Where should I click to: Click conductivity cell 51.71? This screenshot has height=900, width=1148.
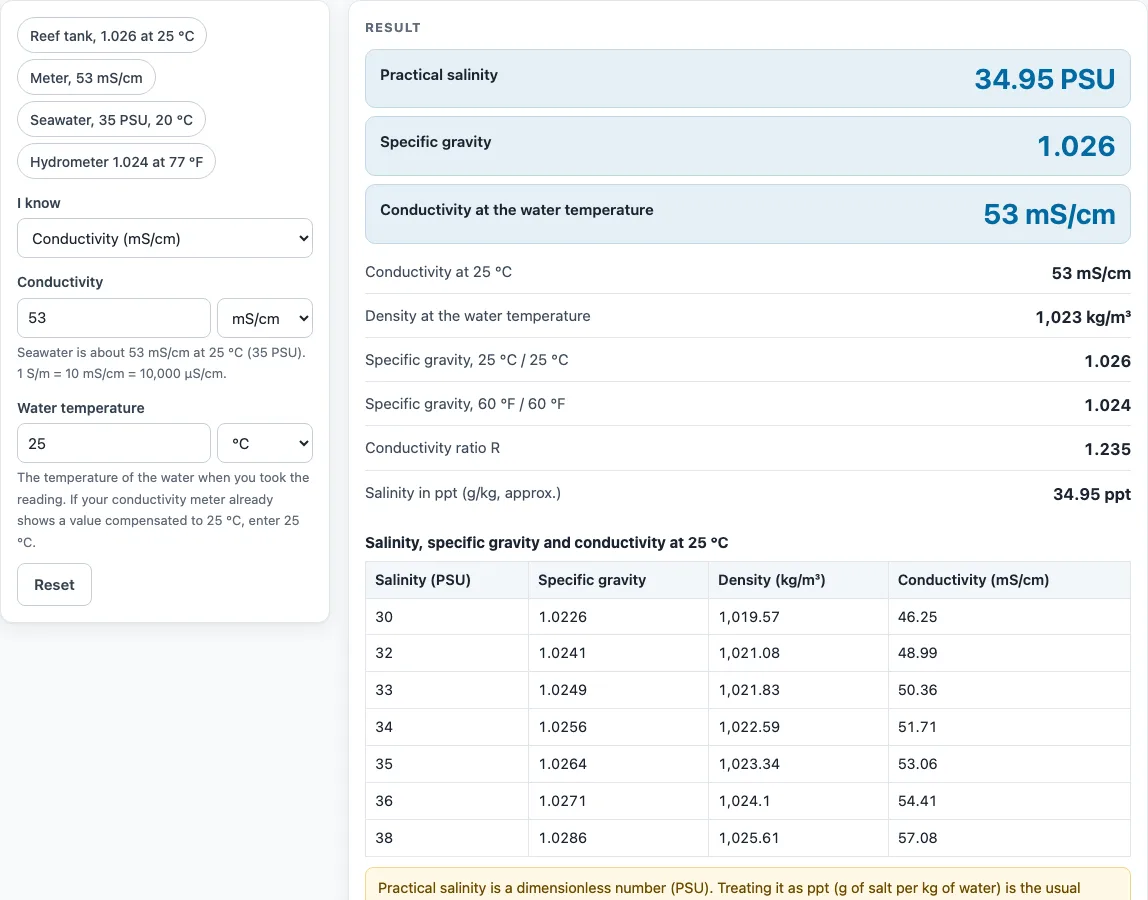point(1009,727)
